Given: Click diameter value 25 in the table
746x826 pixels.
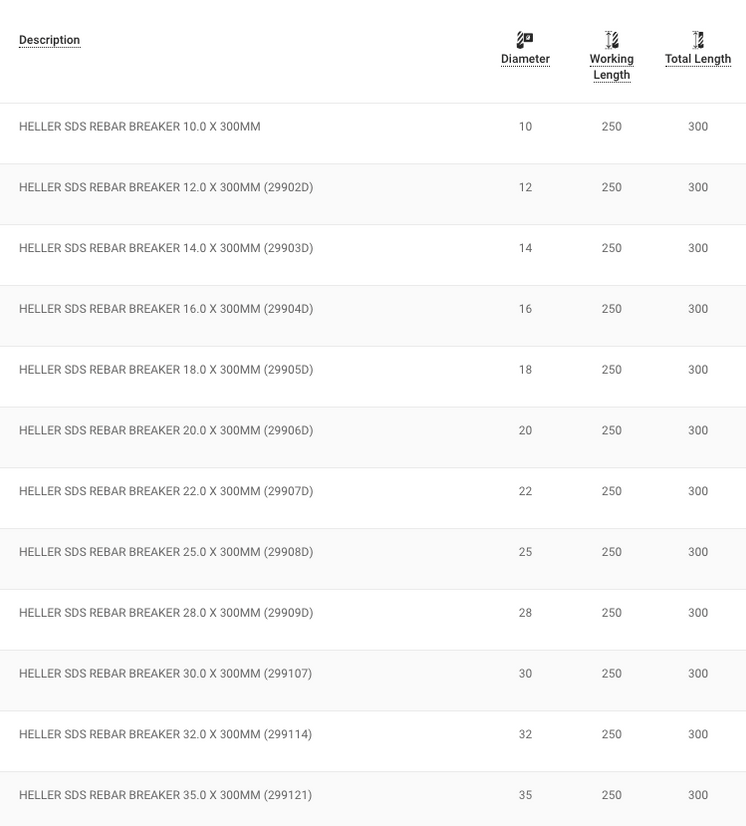Looking at the screenshot, I should [x=525, y=552].
